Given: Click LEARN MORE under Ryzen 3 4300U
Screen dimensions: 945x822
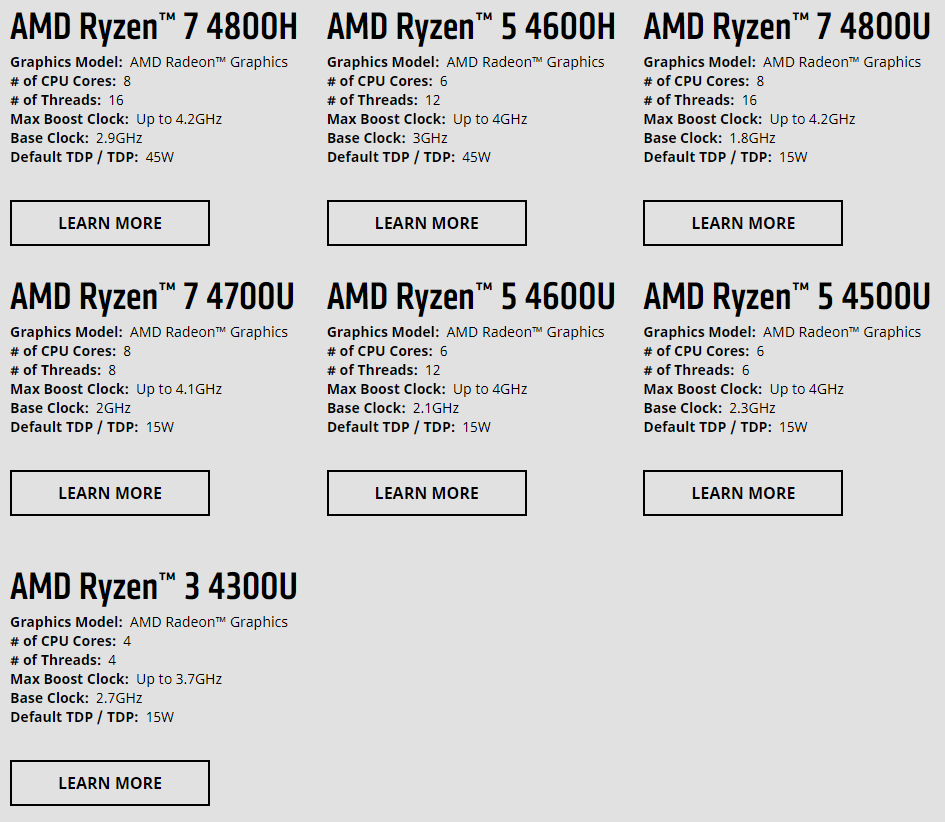Looking at the screenshot, I should coord(110,783).
